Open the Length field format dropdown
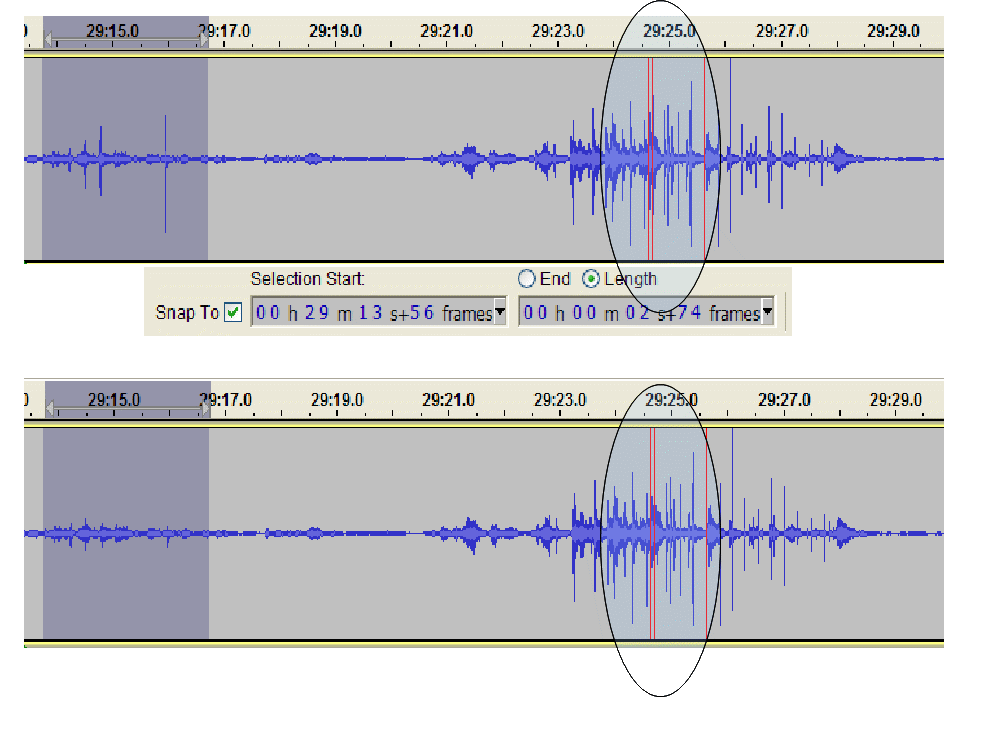The height and width of the screenshot is (741, 981). [x=767, y=312]
